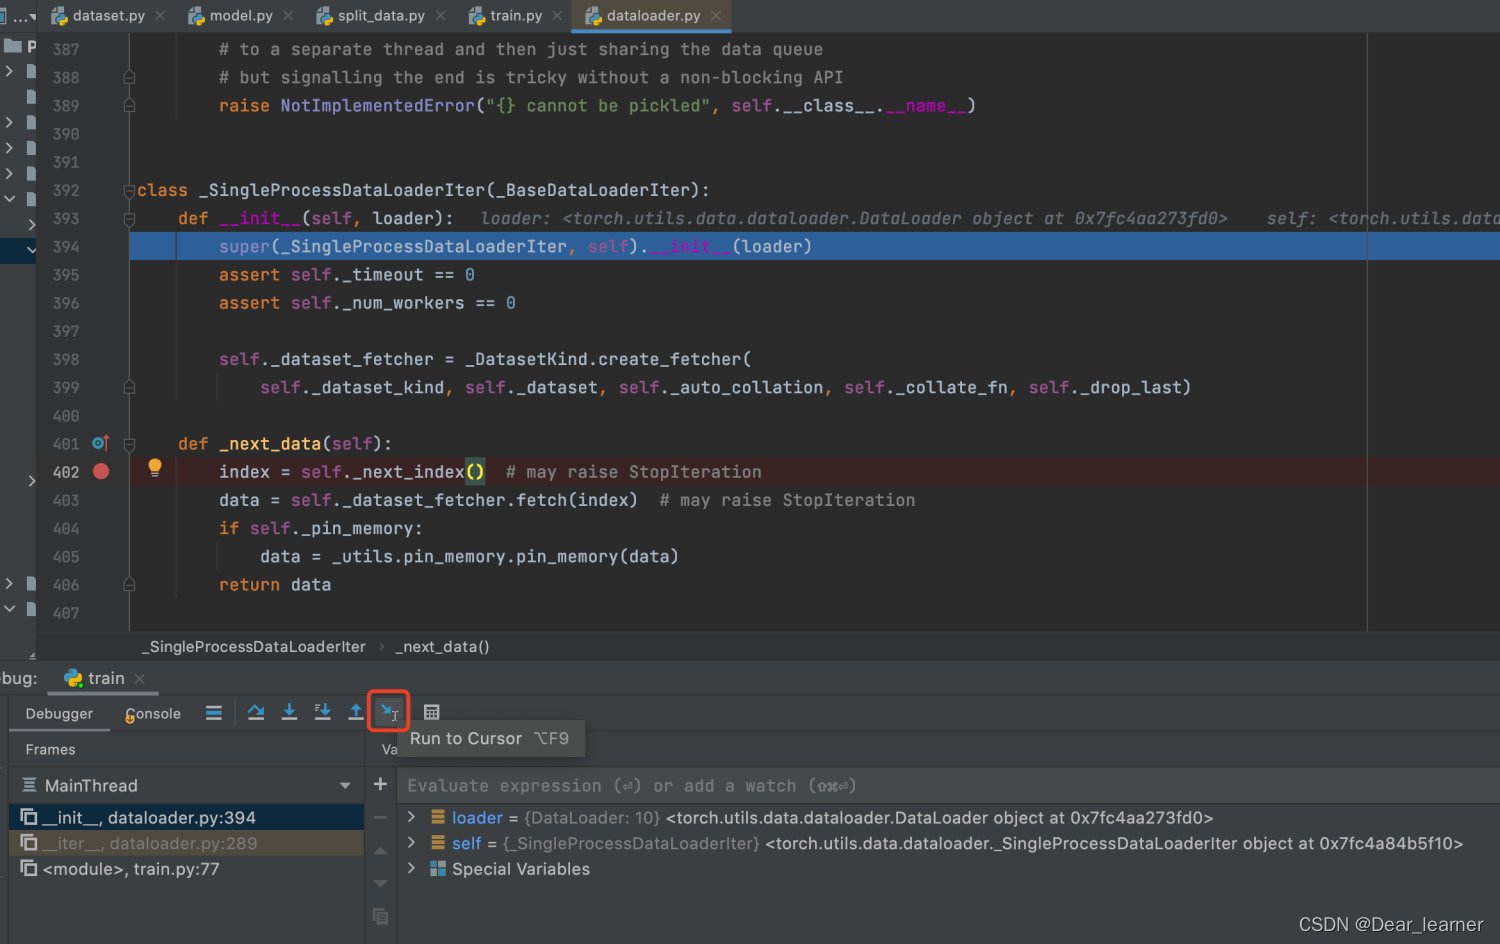Close the dataloader.py editor tab
The width and height of the screenshot is (1500, 944).
(716, 16)
